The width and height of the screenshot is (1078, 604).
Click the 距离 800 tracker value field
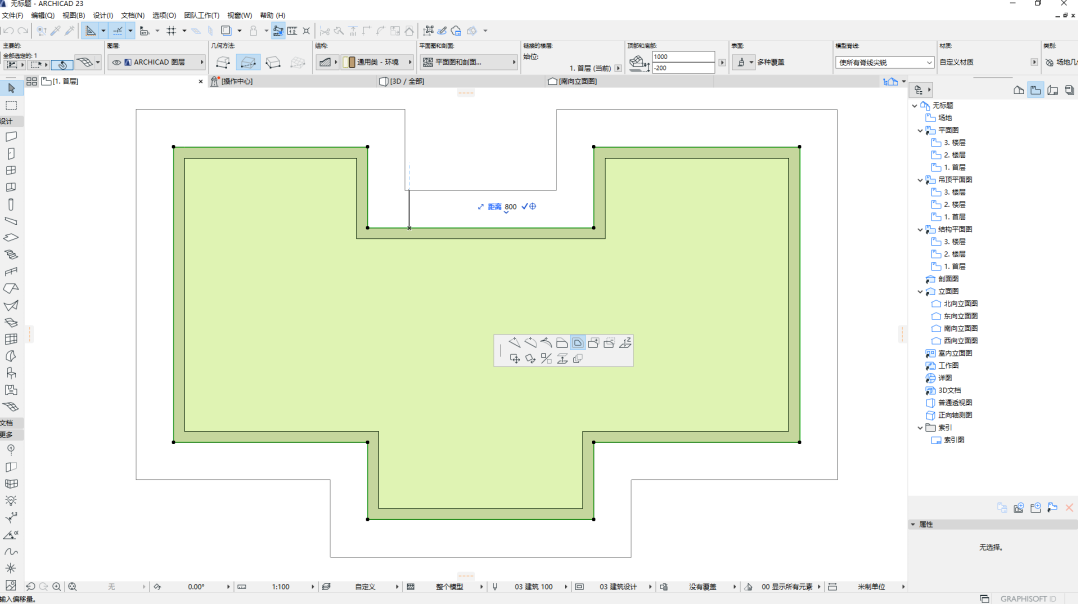(510, 207)
